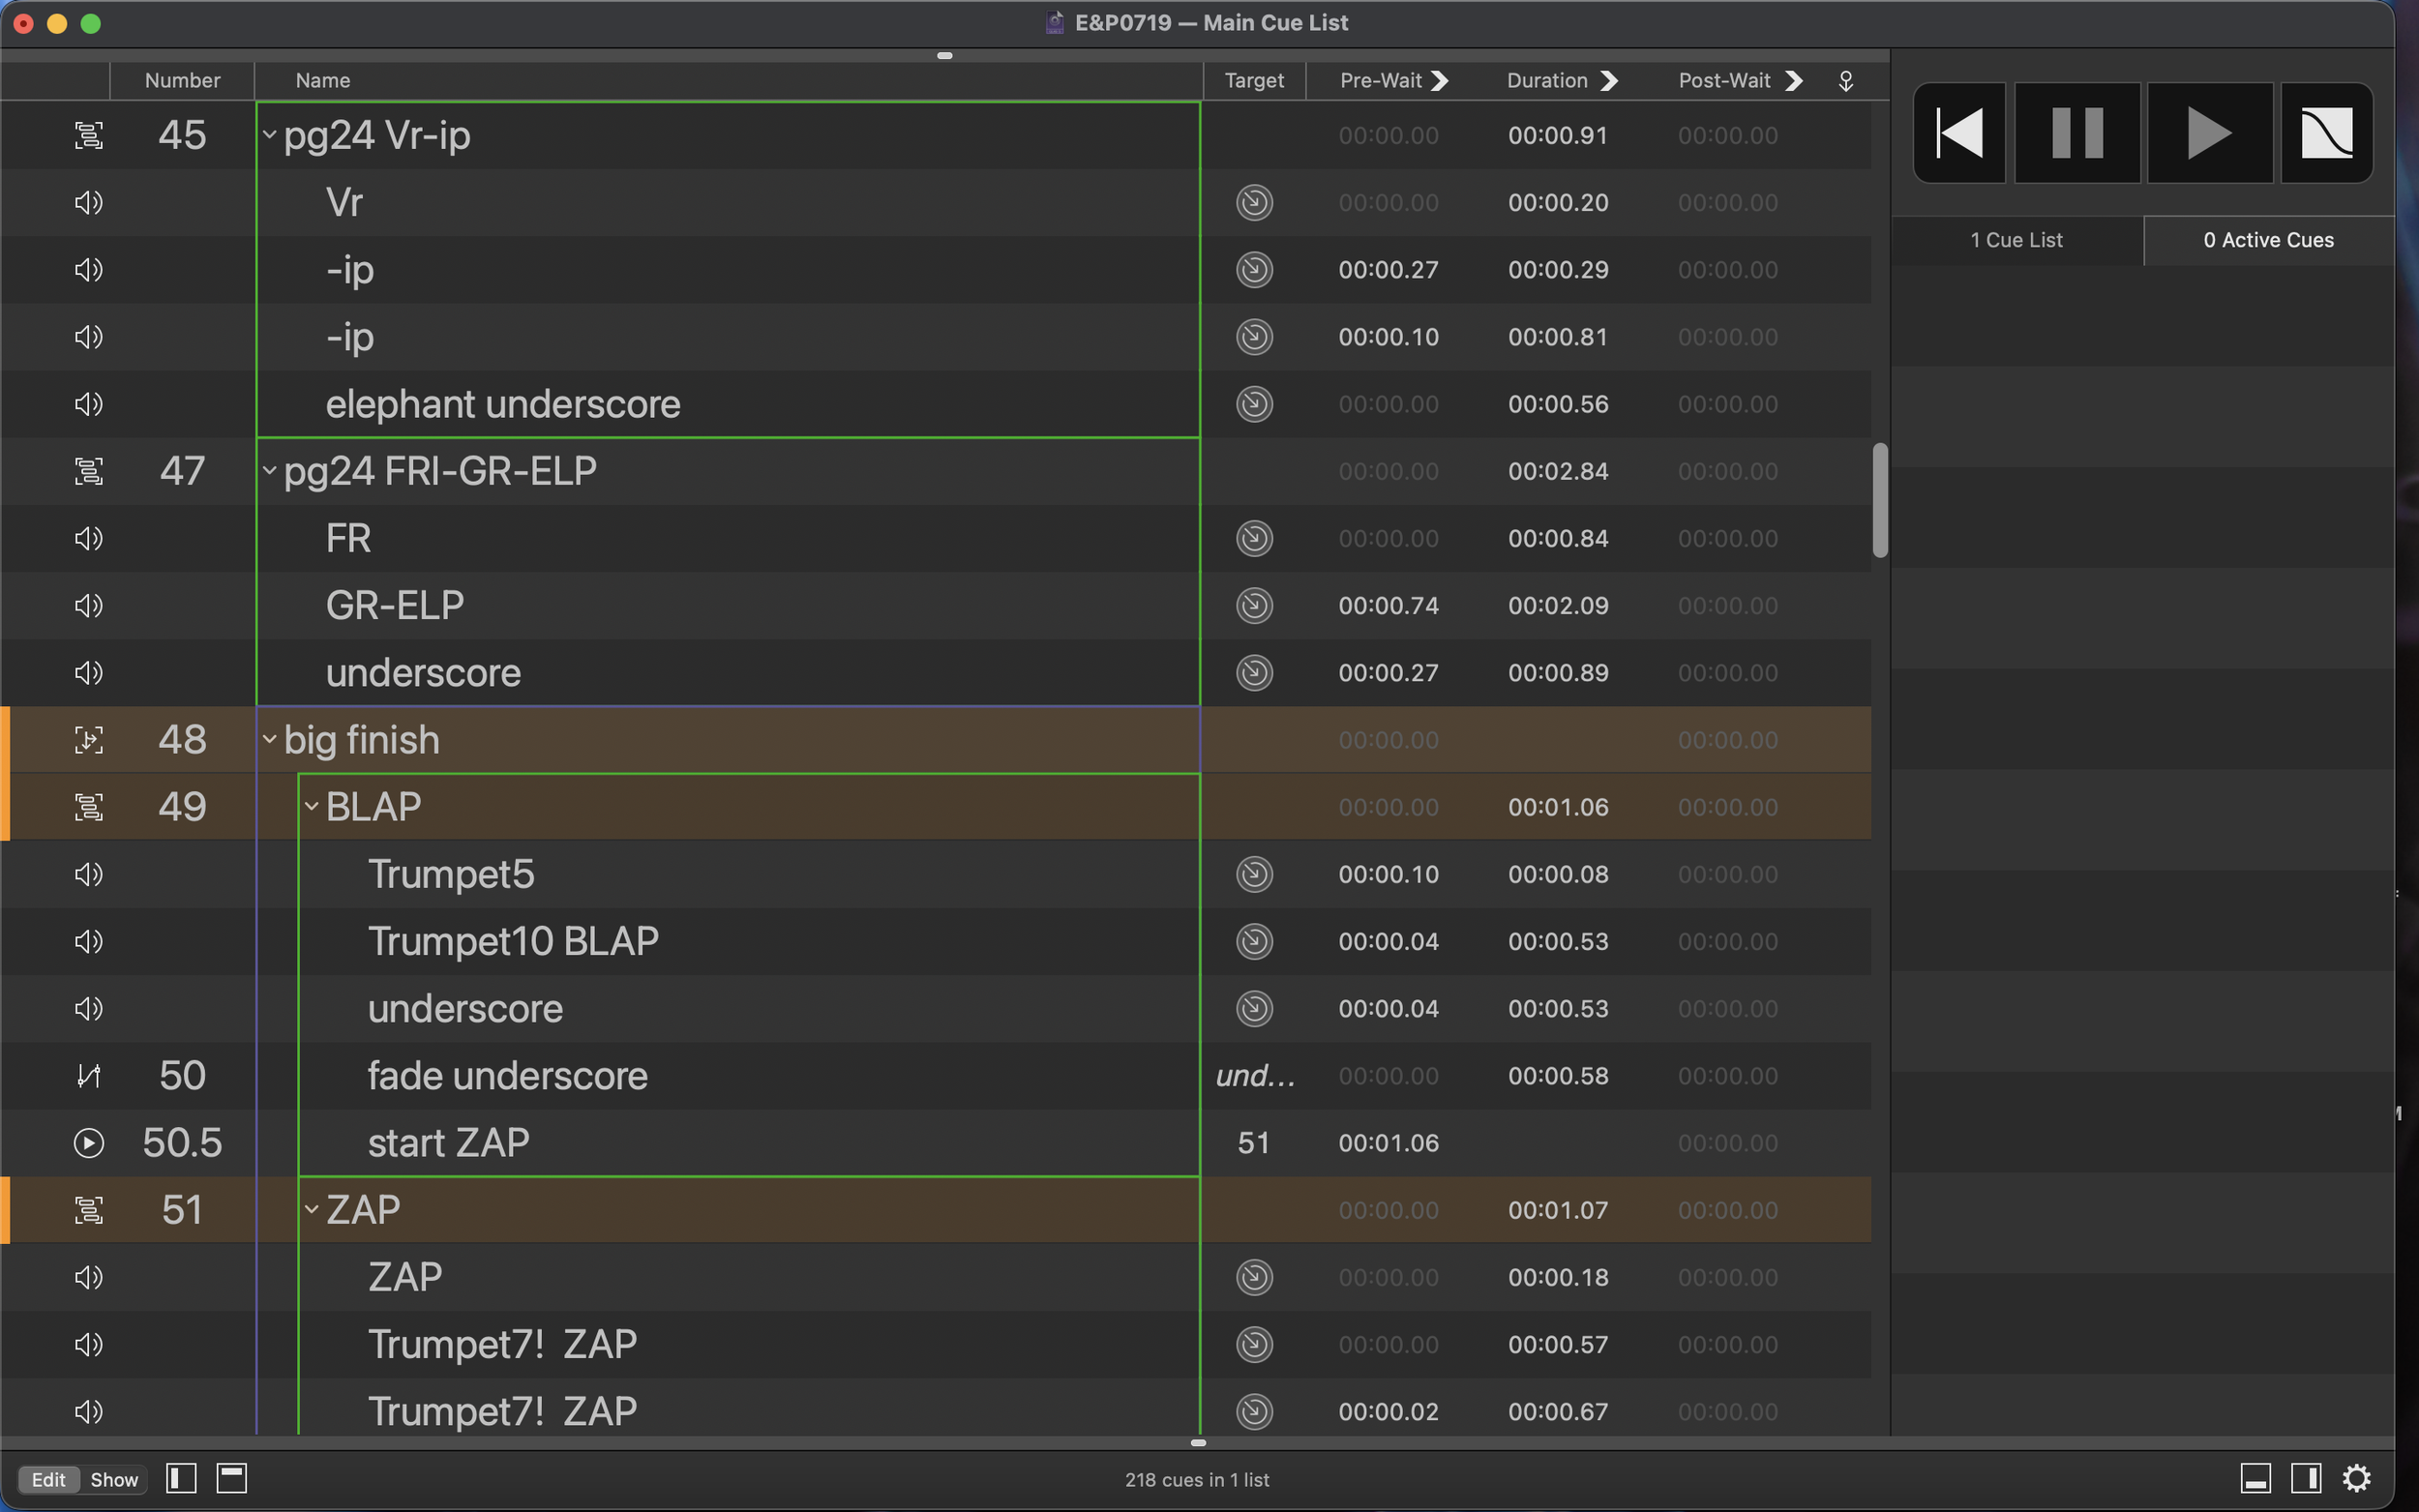Collapse the BLAP group cue
The image size is (2419, 1512).
tap(311, 806)
